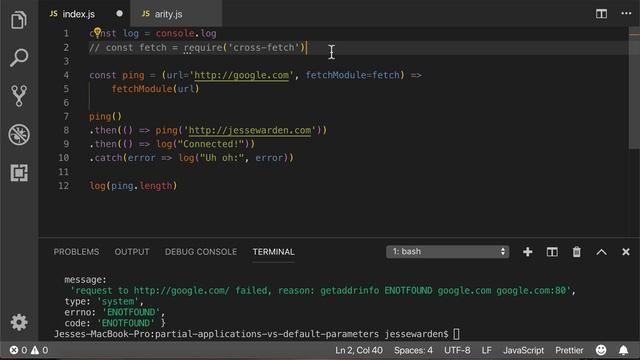Open the Manage settings gear
The width and height of the screenshot is (640, 360).
point(19,322)
